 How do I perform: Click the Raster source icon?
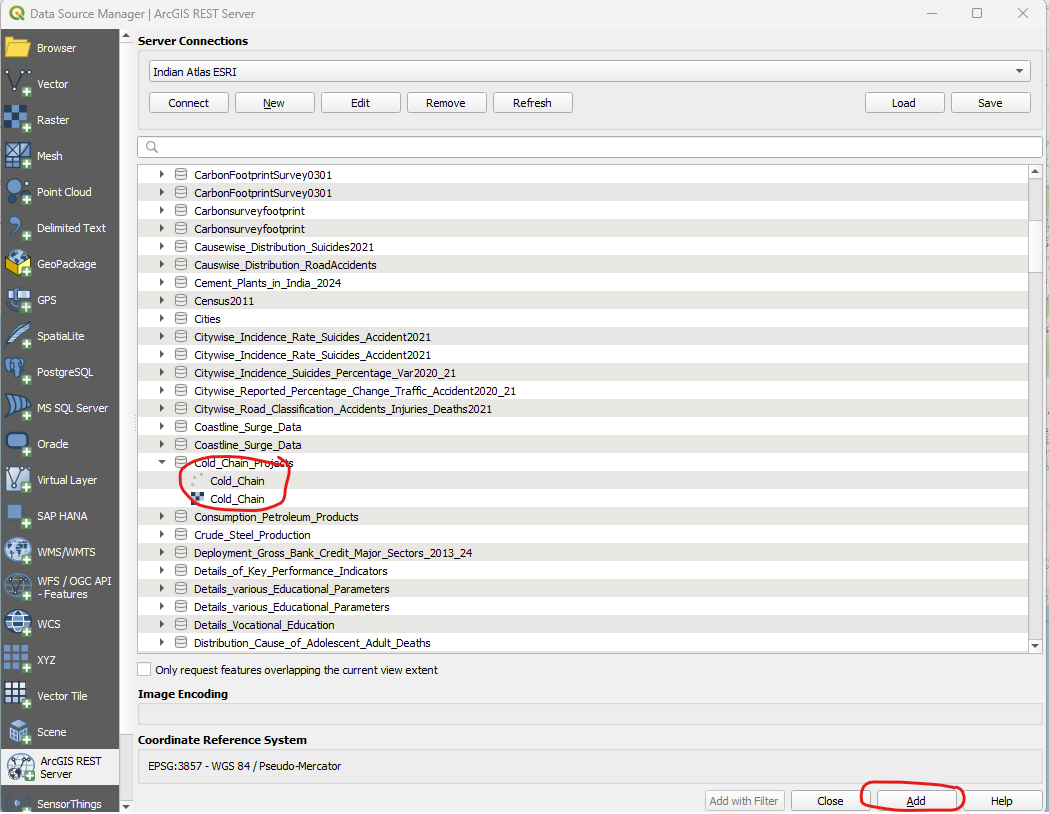point(18,120)
